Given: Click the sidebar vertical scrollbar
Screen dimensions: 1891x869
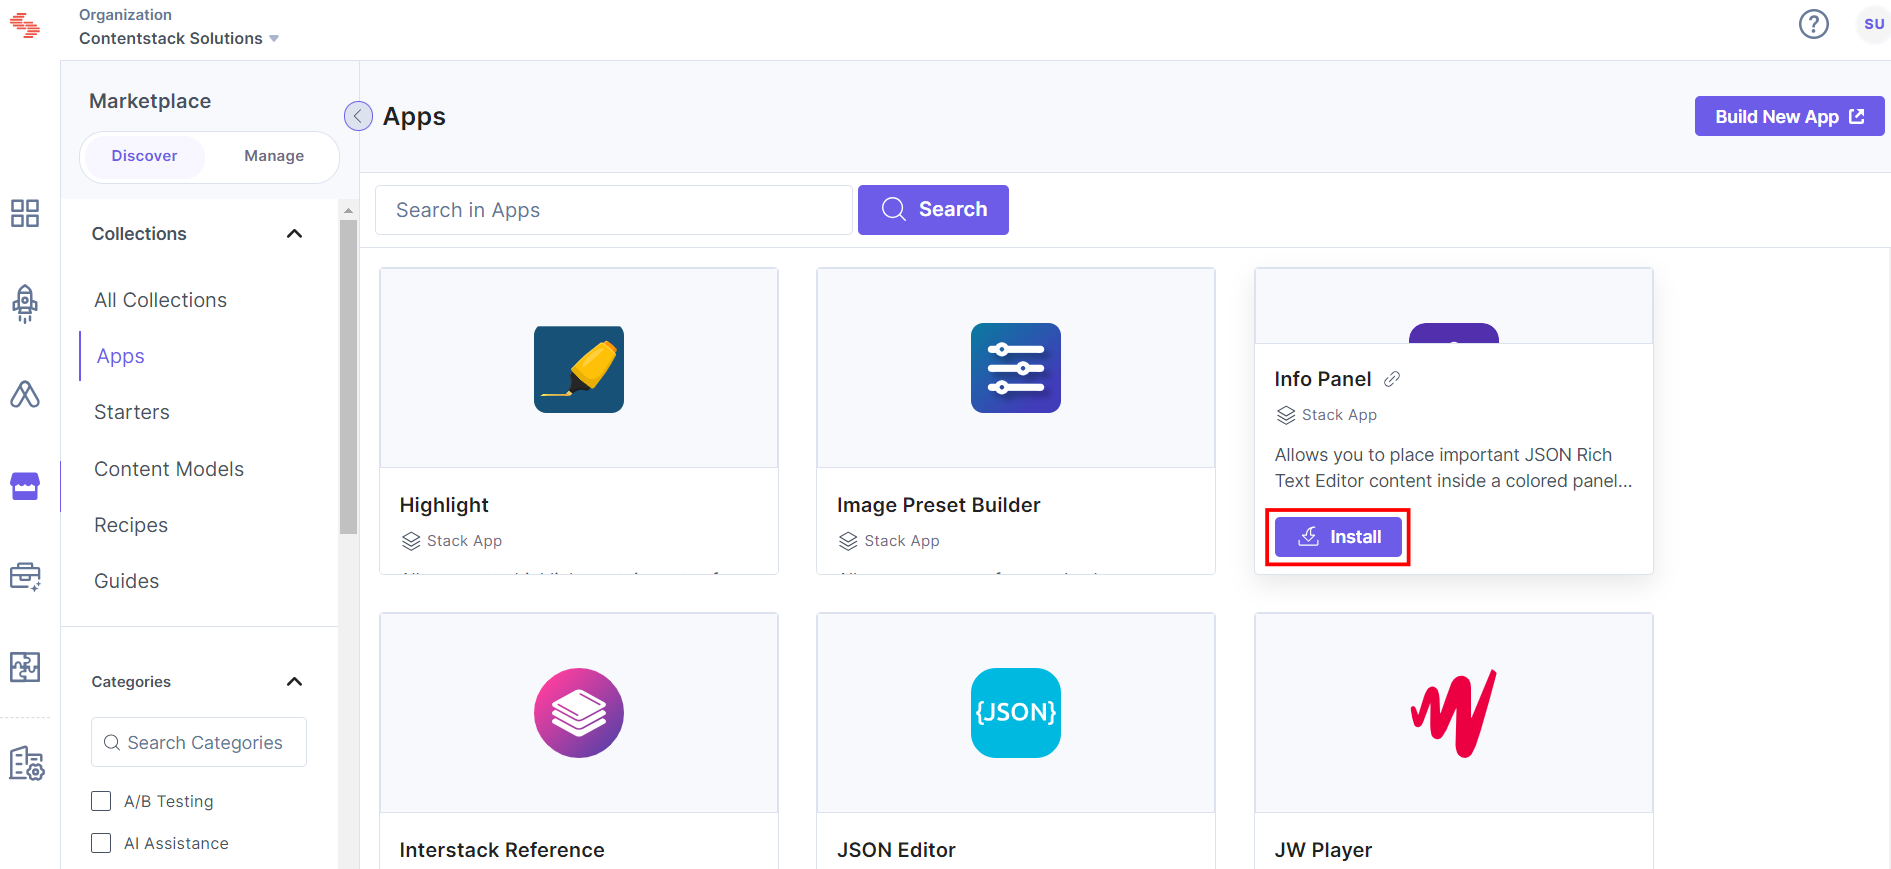Looking at the screenshot, I should [348, 377].
